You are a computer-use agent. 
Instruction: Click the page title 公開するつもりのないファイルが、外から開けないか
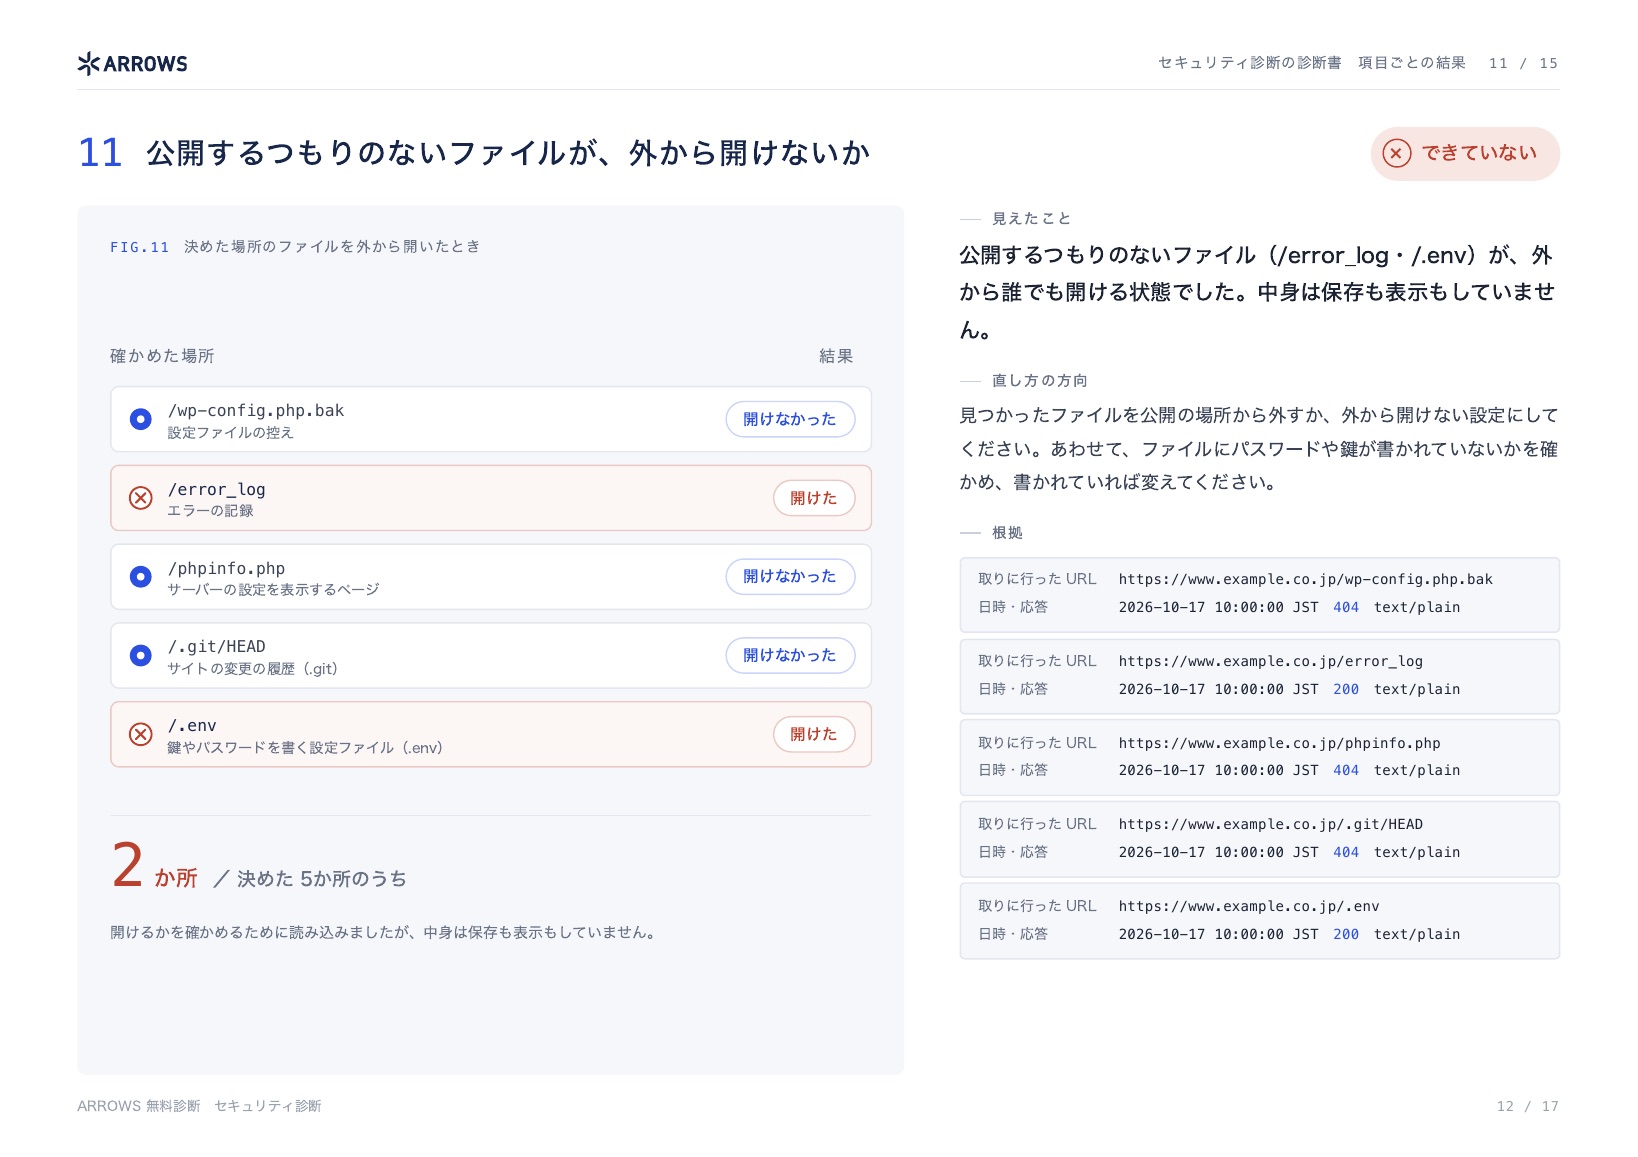pos(508,153)
